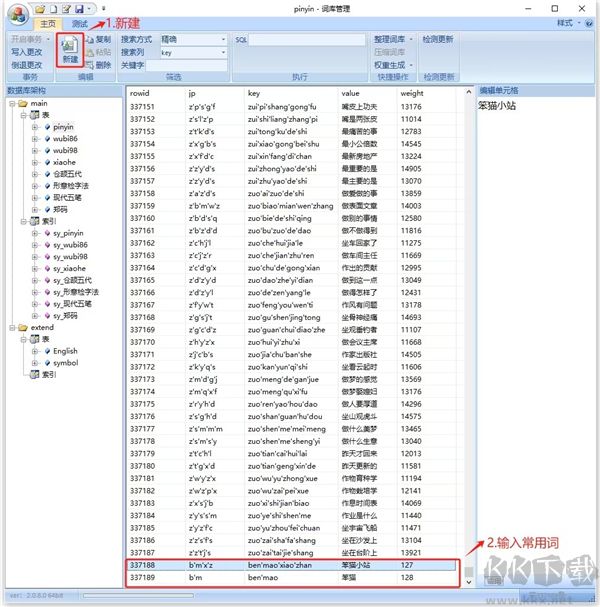Image resolution: width=600 pixels, height=607 pixels.
Task: Open the 搜索方式 combo box showing 精确
Action: pos(193,39)
